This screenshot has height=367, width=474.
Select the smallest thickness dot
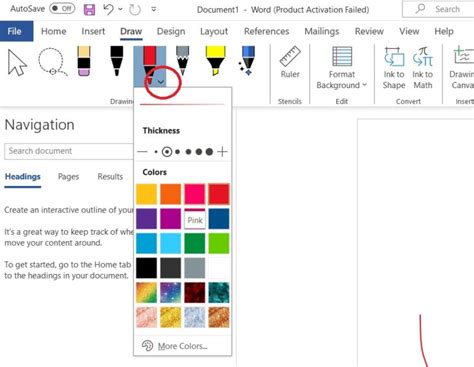pos(156,152)
